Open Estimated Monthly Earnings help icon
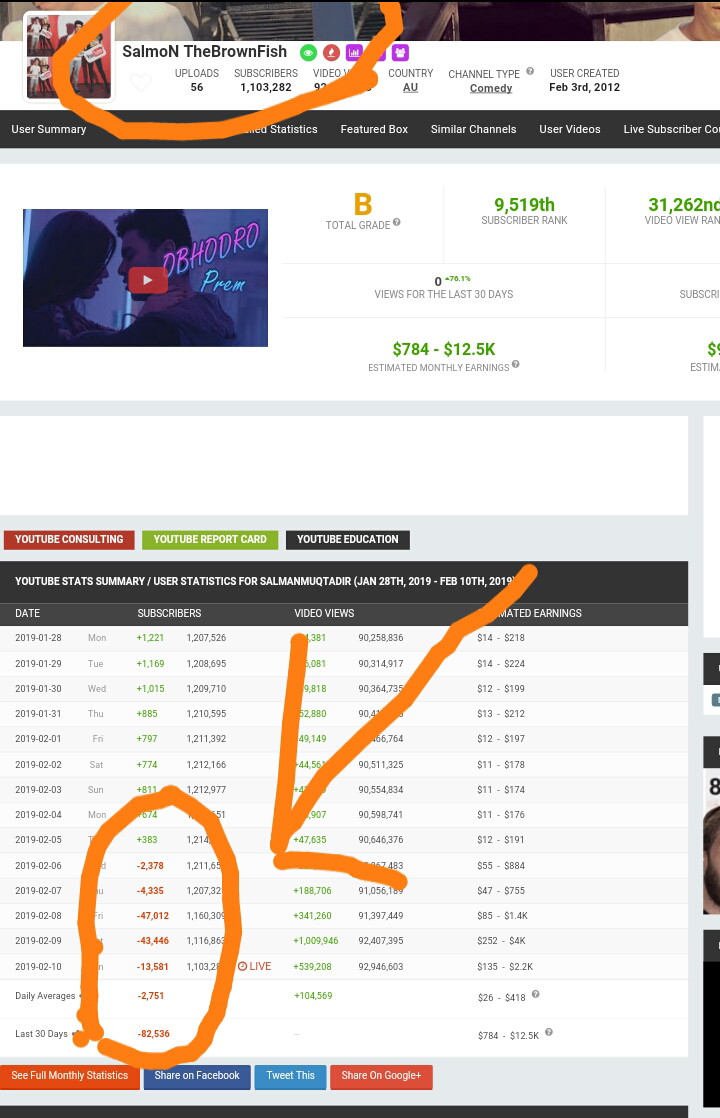This screenshot has height=1118, width=720. tap(515, 364)
